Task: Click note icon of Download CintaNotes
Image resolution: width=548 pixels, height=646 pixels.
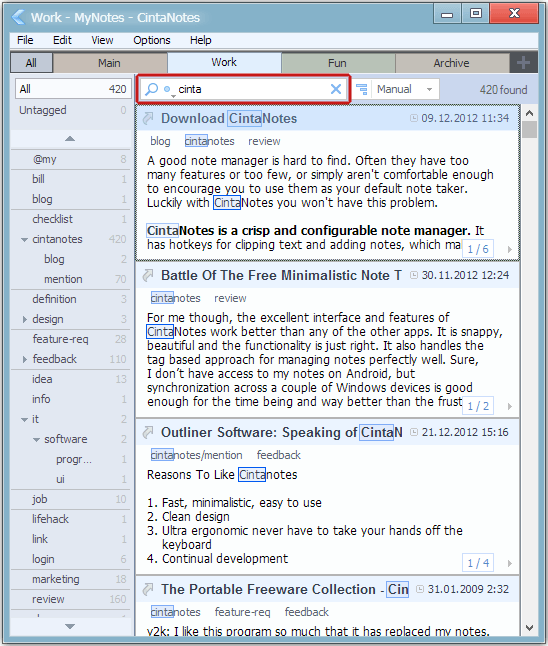Action: point(148,119)
